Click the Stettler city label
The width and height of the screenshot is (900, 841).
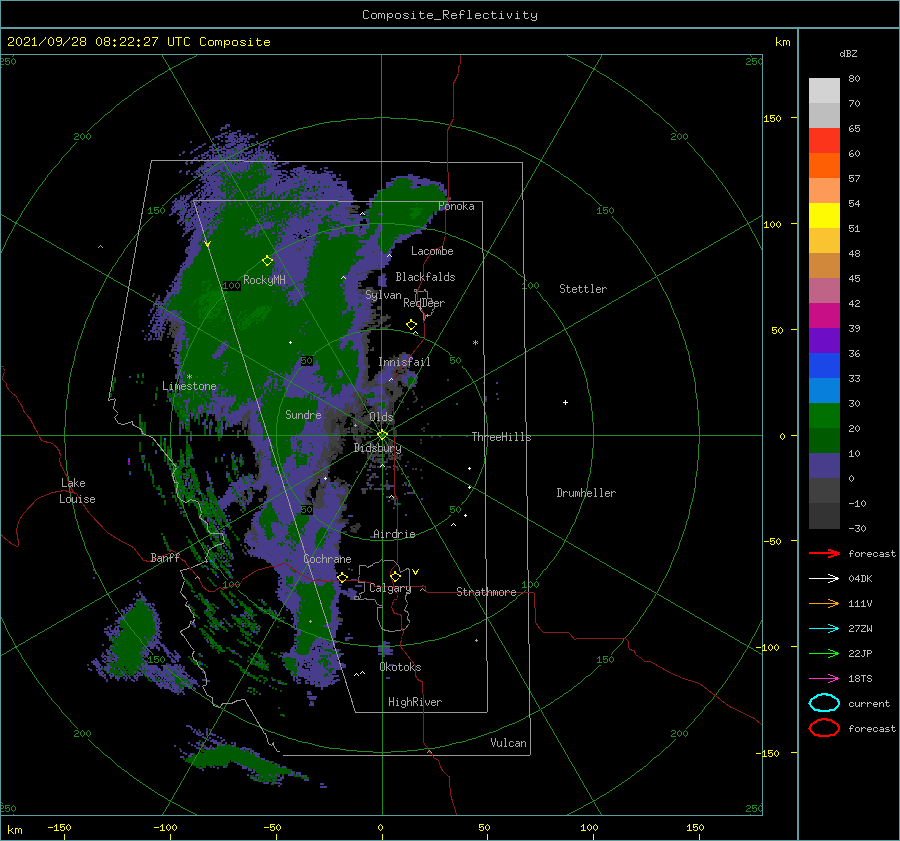[x=583, y=289]
